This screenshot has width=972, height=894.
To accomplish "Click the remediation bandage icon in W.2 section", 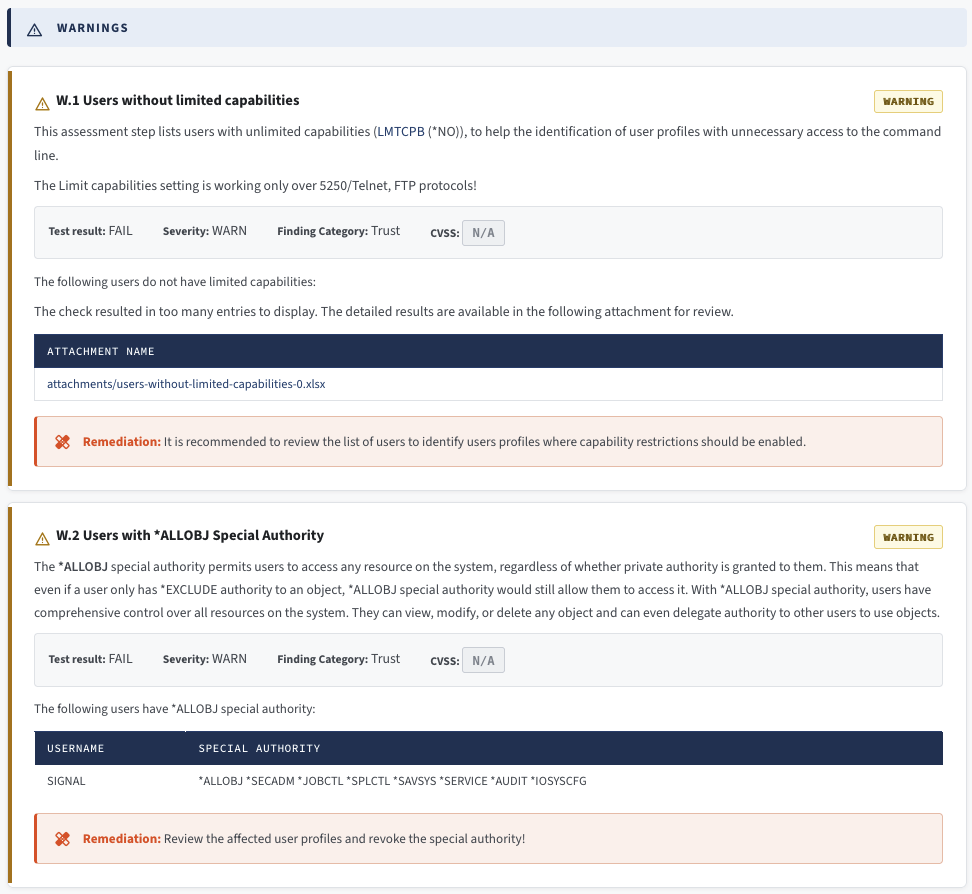I will 62,839.
